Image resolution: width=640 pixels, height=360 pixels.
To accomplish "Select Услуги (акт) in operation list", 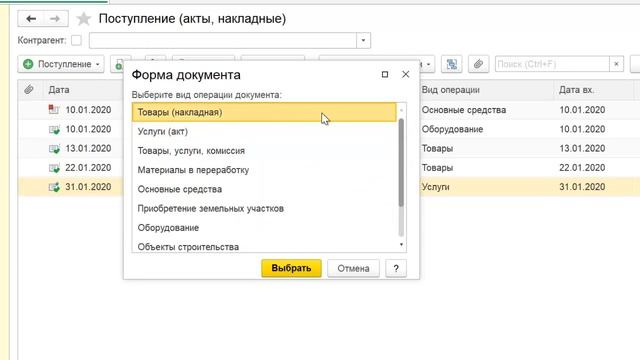I will click(264, 131).
